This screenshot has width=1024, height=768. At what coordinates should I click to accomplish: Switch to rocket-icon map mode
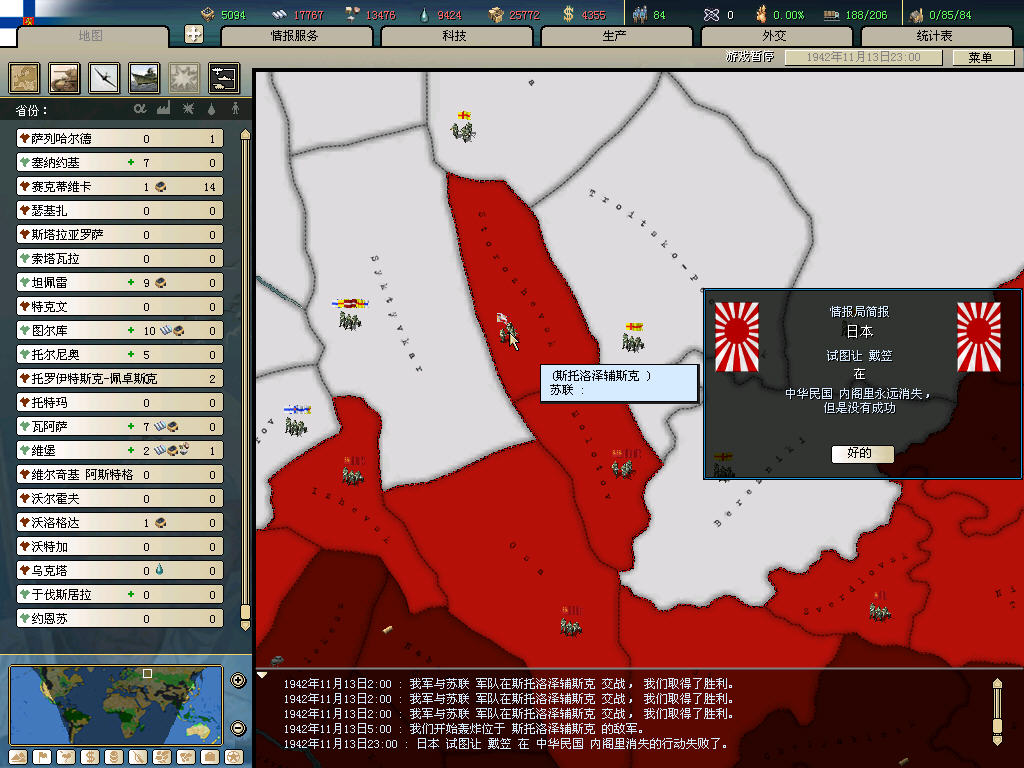click(x=138, y=758)
